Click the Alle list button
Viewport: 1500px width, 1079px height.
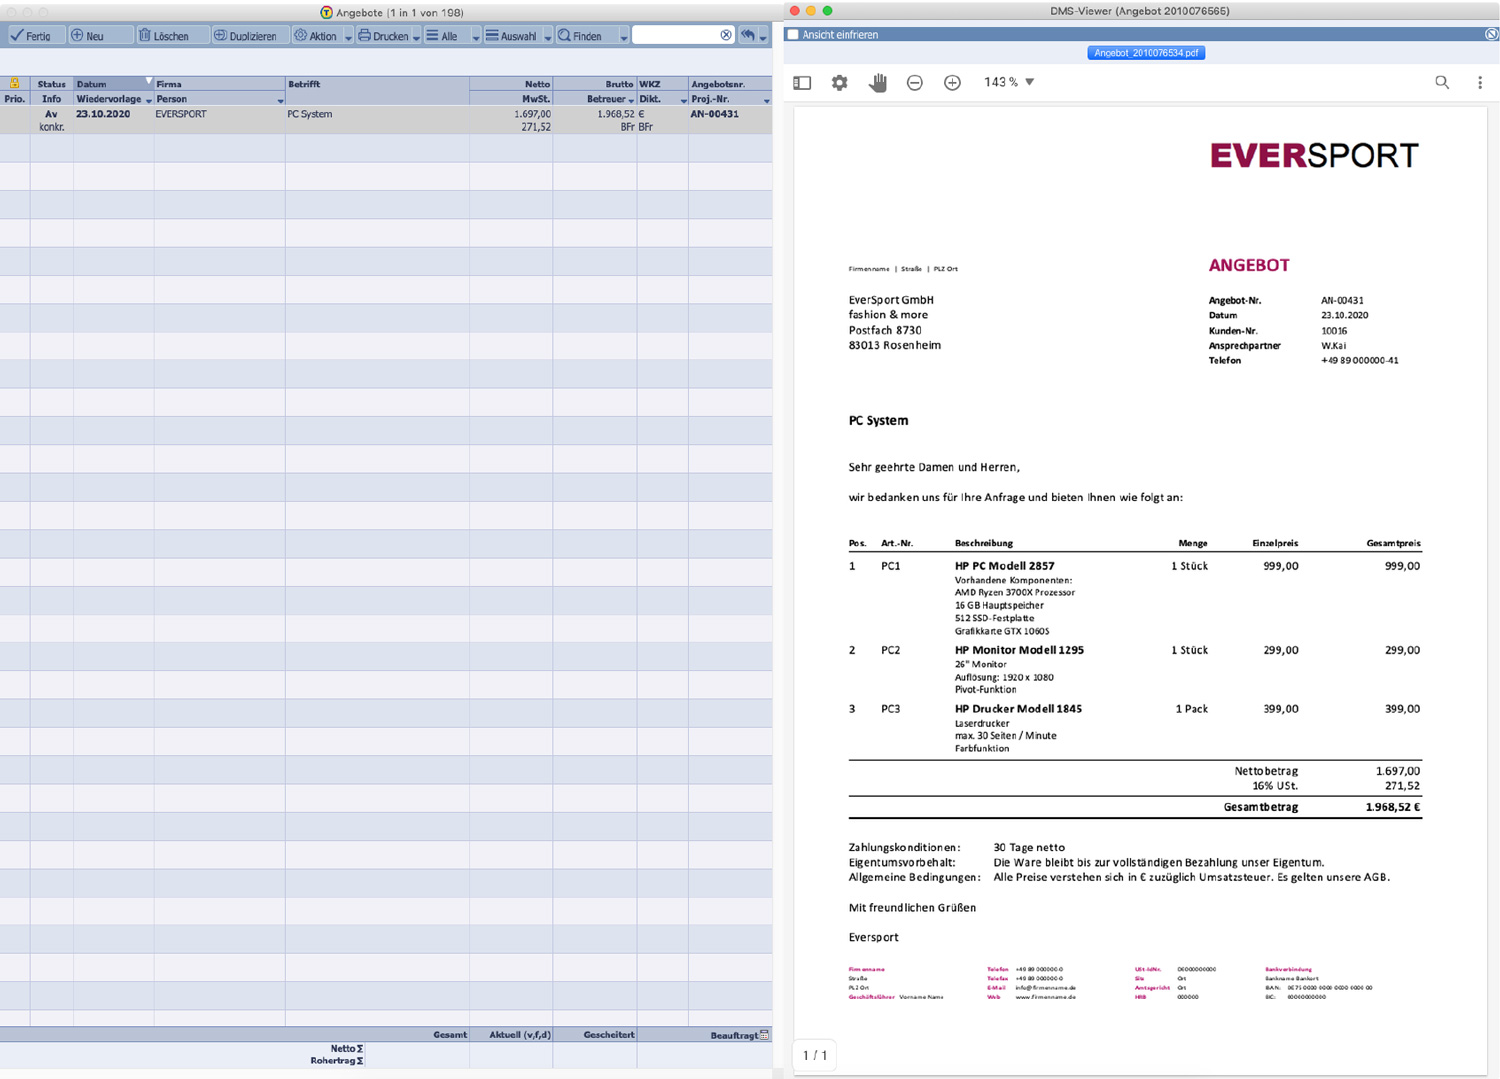[447, 35]
